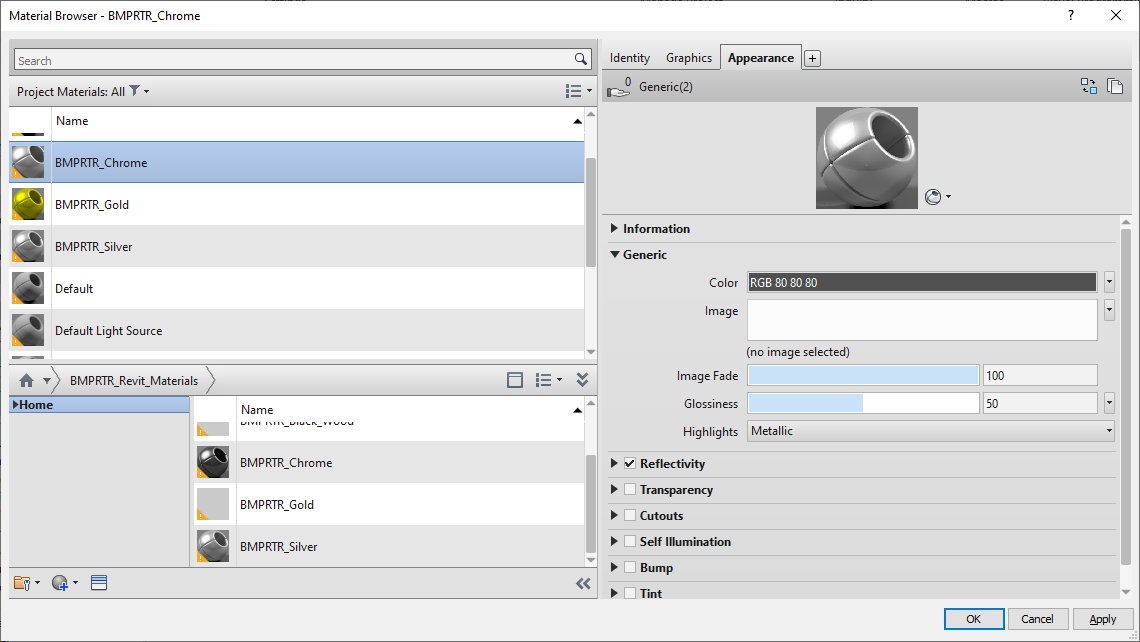Click the Apply button

[1102, 619]
